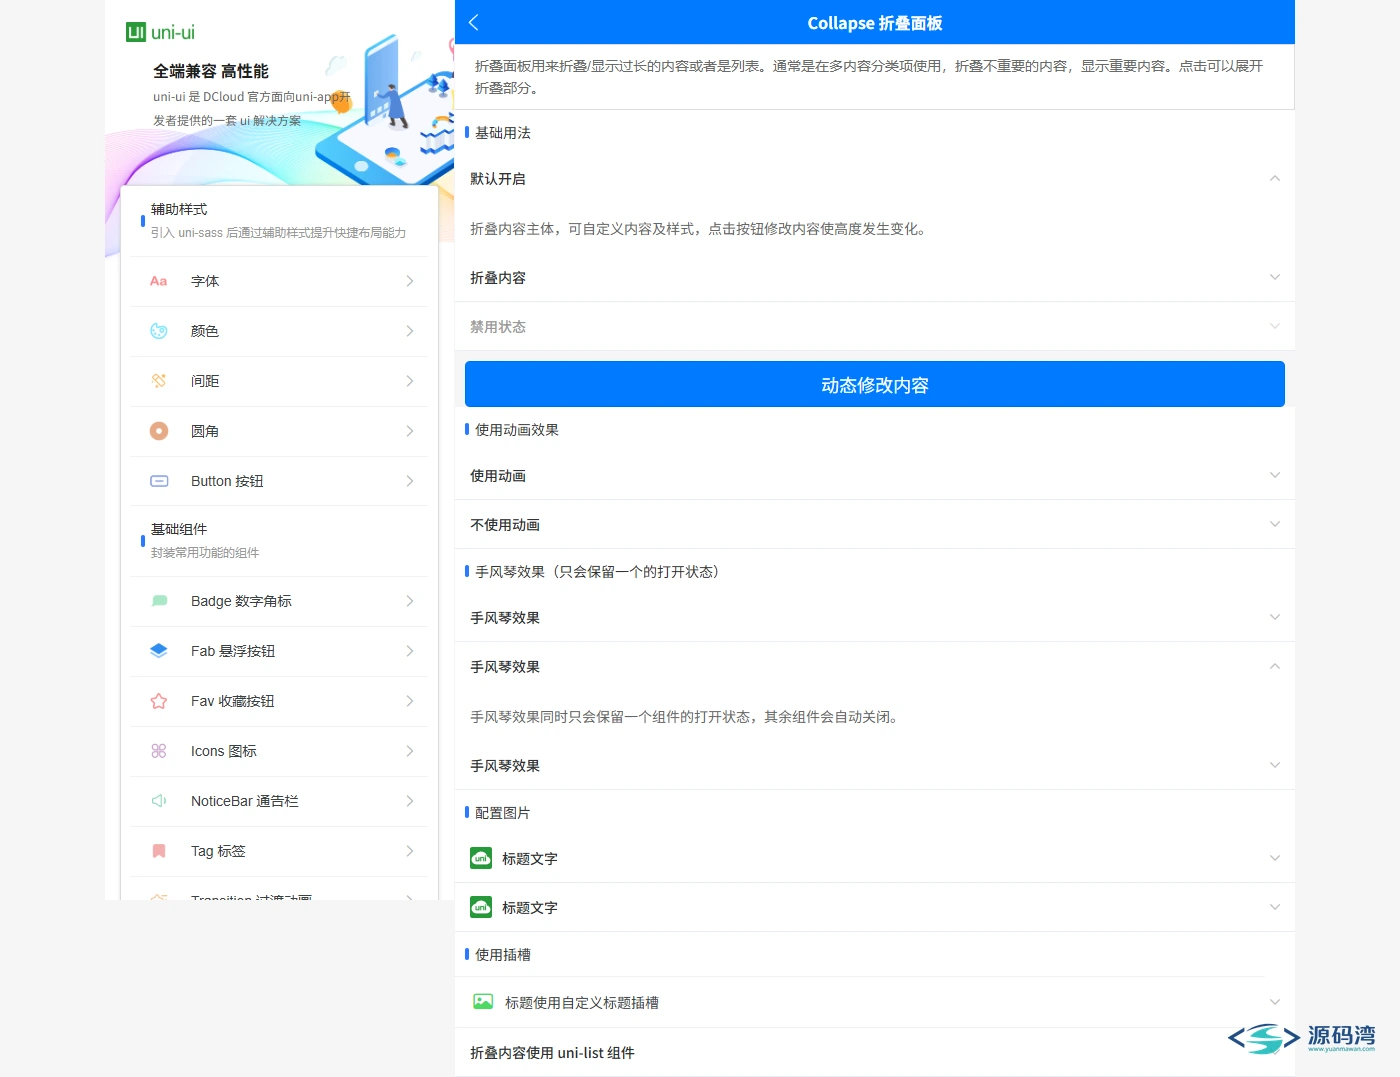Click the orange circle icon beside 圆角
The height and width of the screenshot is (1077, 1400).
(x=159, y=431)
